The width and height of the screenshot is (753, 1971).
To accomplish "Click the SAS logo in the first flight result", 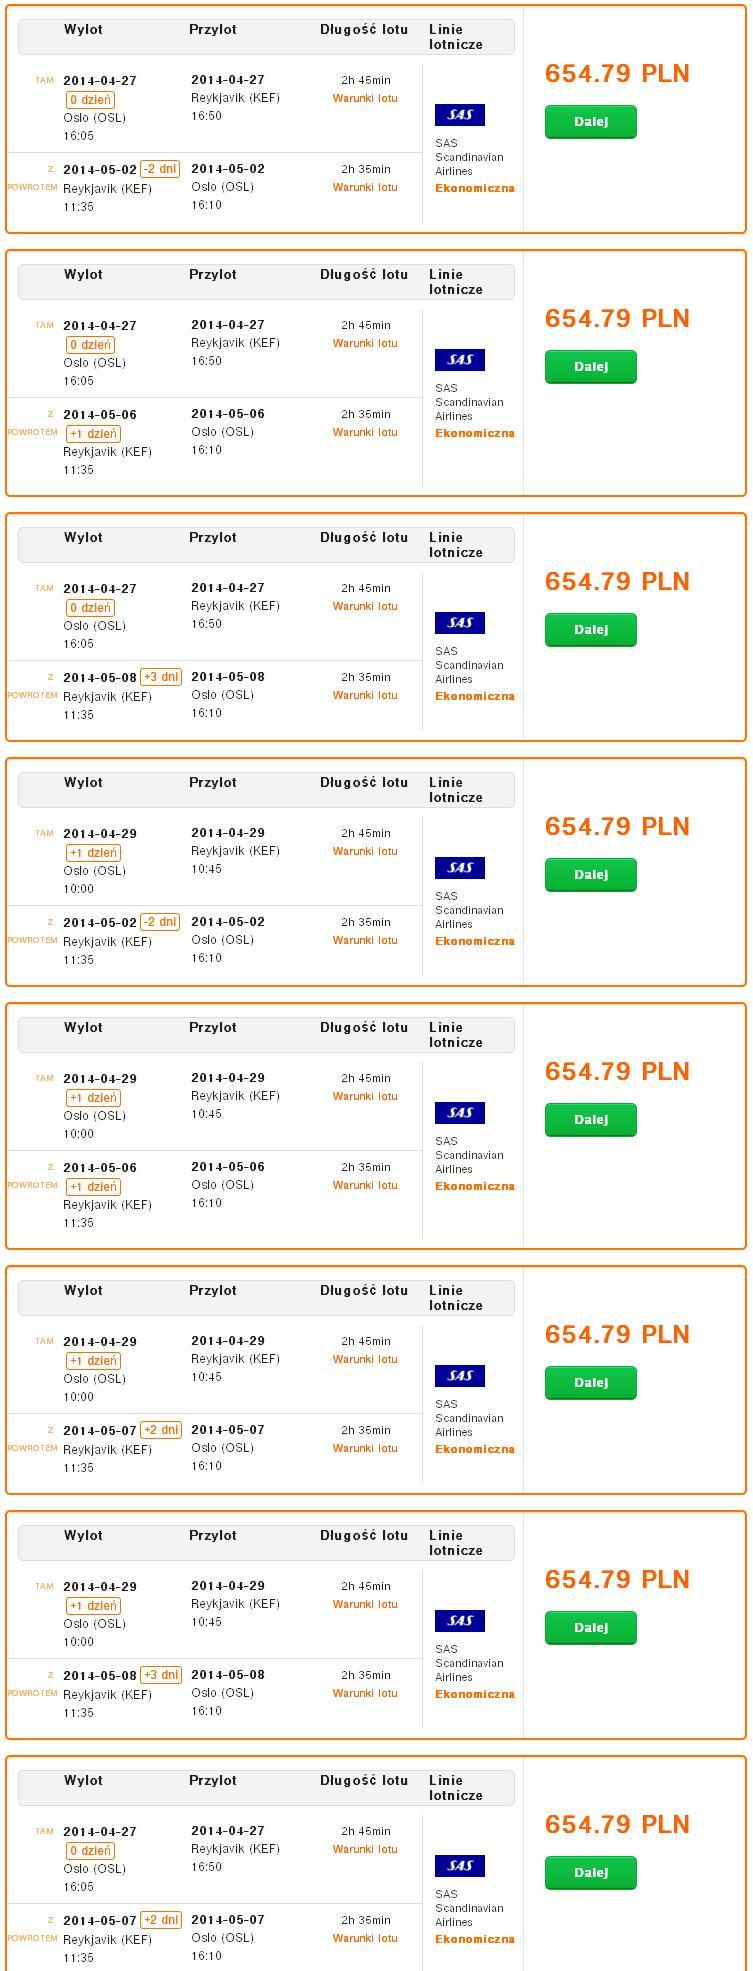I will [x=460, y=115].
